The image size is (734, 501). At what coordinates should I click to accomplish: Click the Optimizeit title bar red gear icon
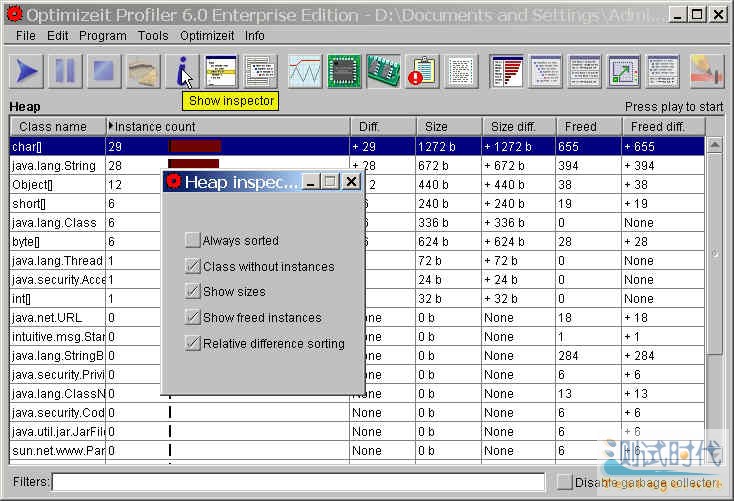tap(15, 15)
